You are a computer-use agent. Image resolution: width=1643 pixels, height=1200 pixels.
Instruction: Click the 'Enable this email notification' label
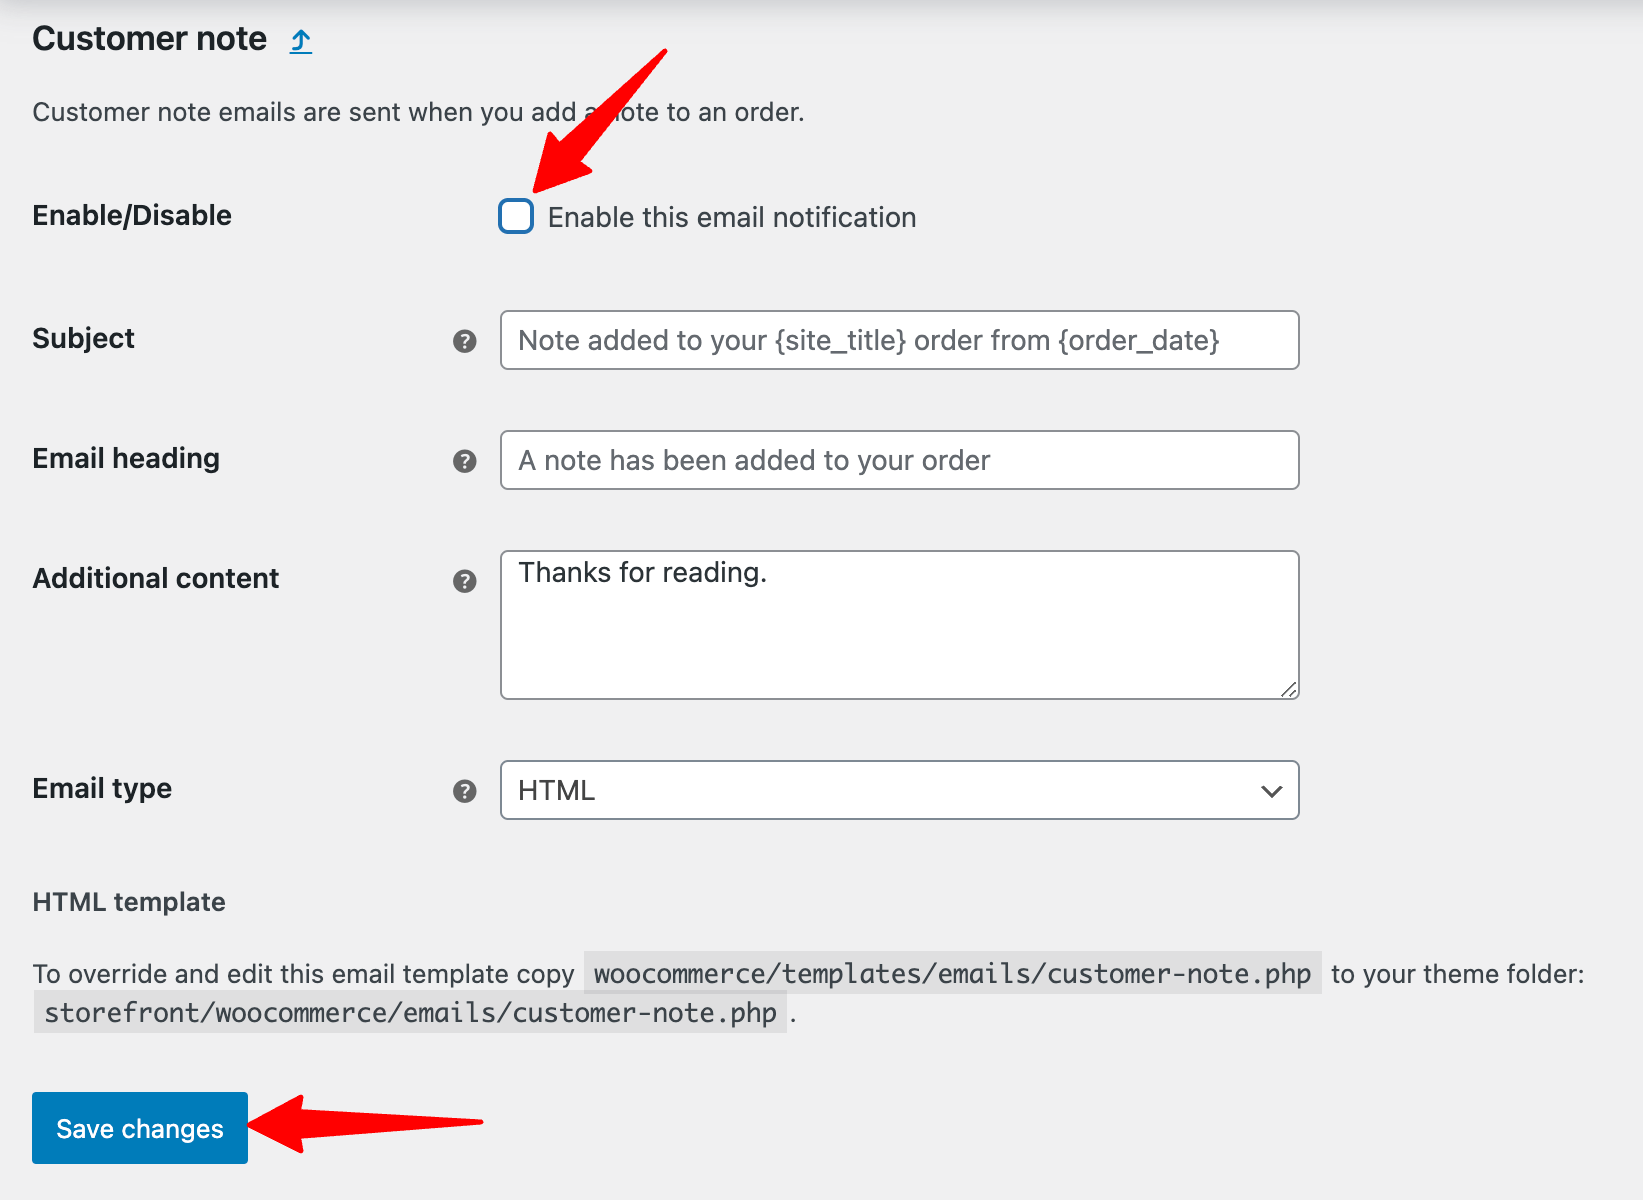pos(732,217)
